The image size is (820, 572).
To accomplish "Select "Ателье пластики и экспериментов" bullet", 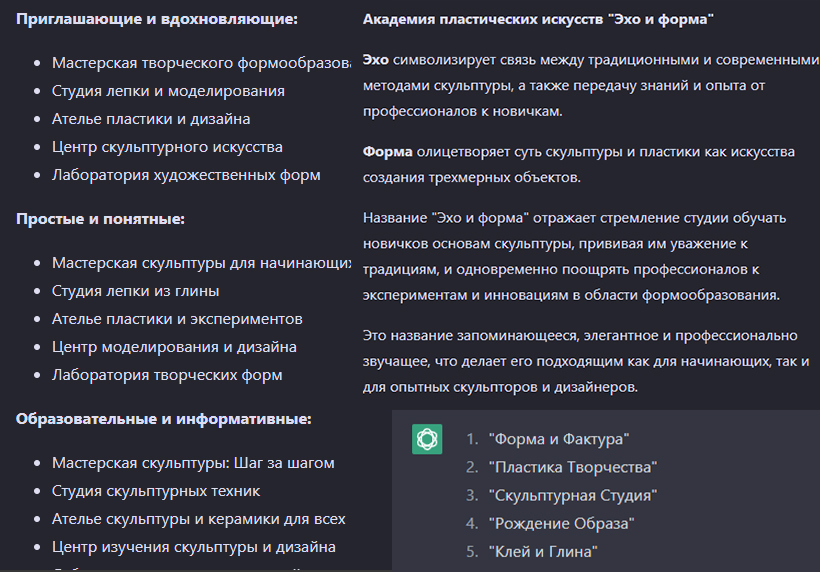I will 177,319.
